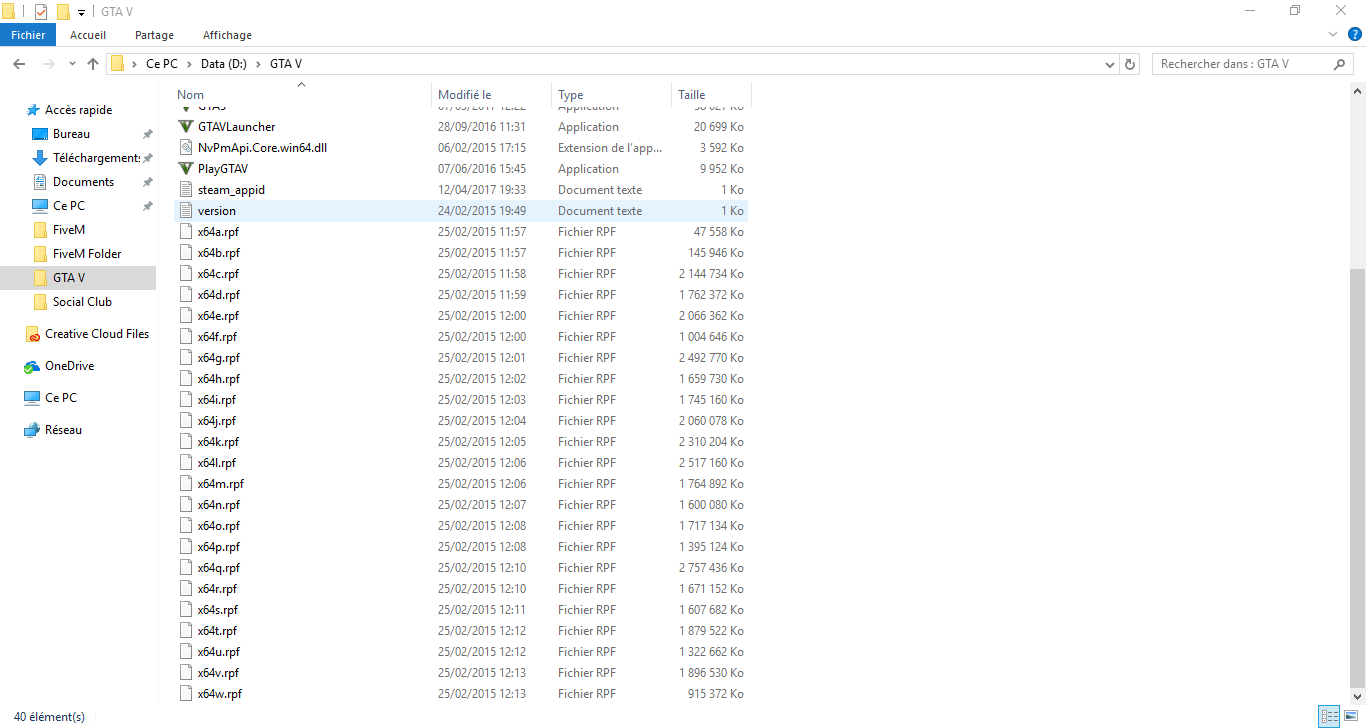Open the Partage ribbon tab
Screen dimensions: 1366x728
tap(154, 35)
